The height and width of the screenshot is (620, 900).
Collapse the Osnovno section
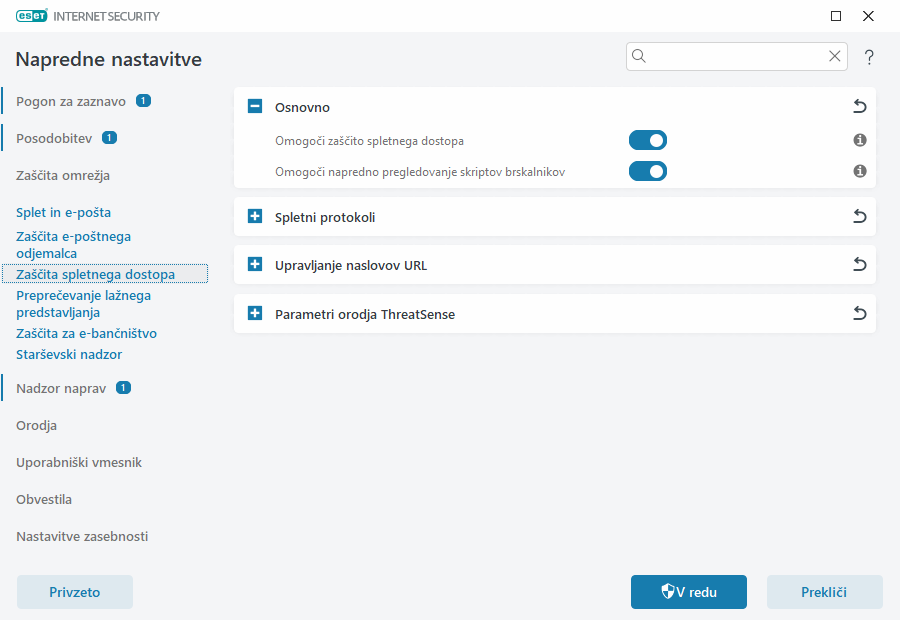254,107
